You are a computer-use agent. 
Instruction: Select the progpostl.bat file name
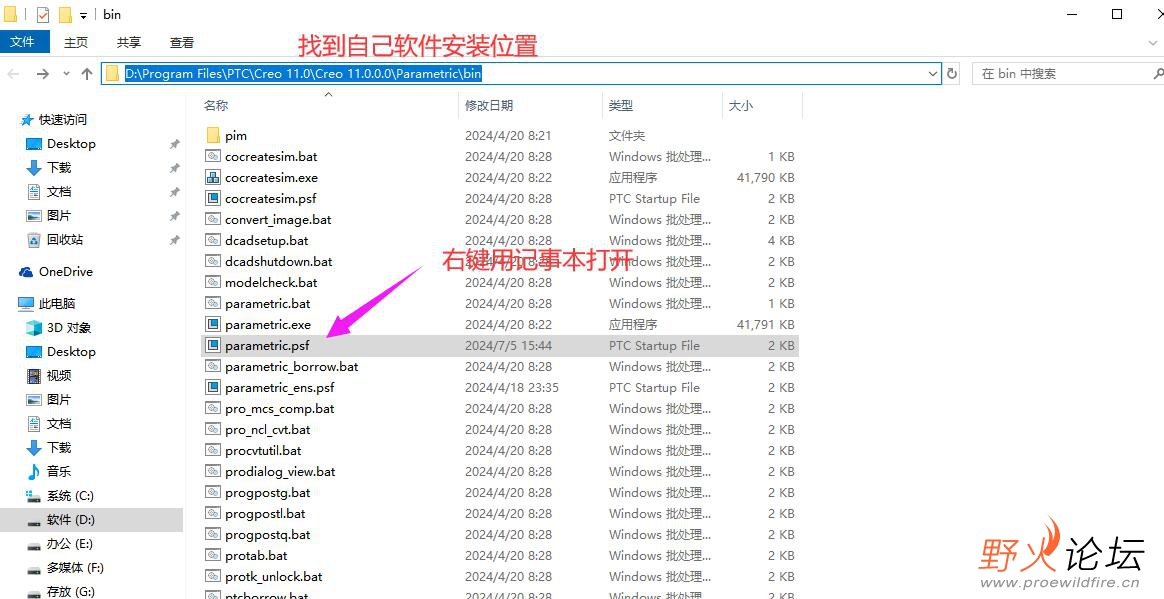tap(266, 514)
